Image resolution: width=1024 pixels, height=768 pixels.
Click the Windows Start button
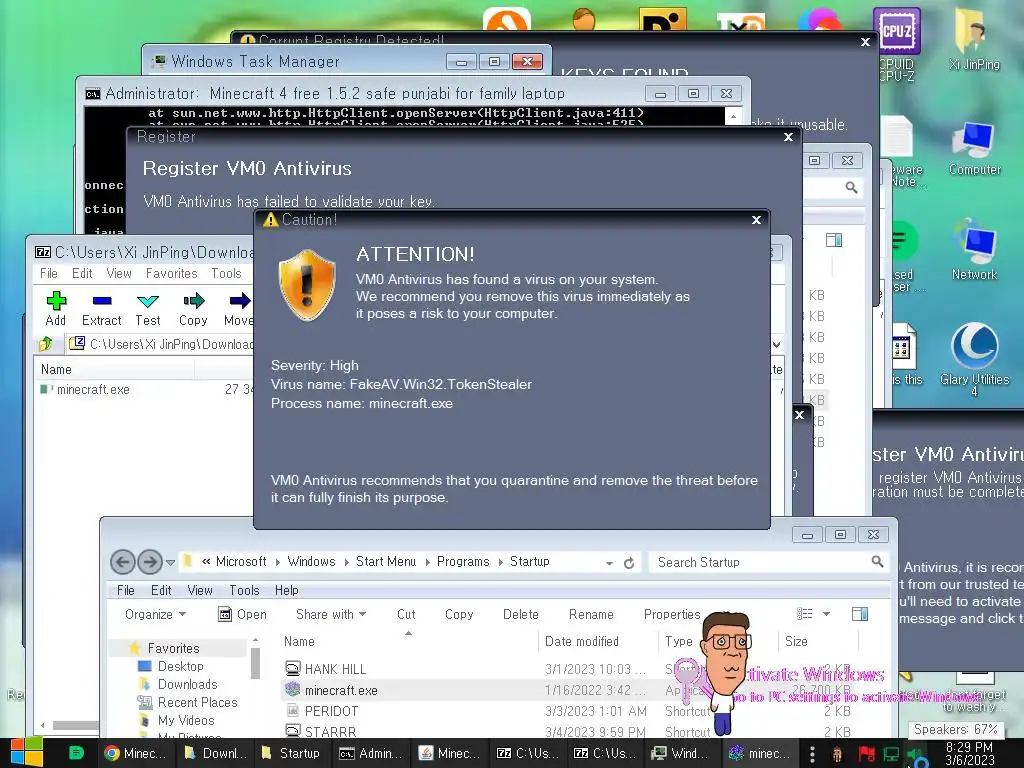26,752
